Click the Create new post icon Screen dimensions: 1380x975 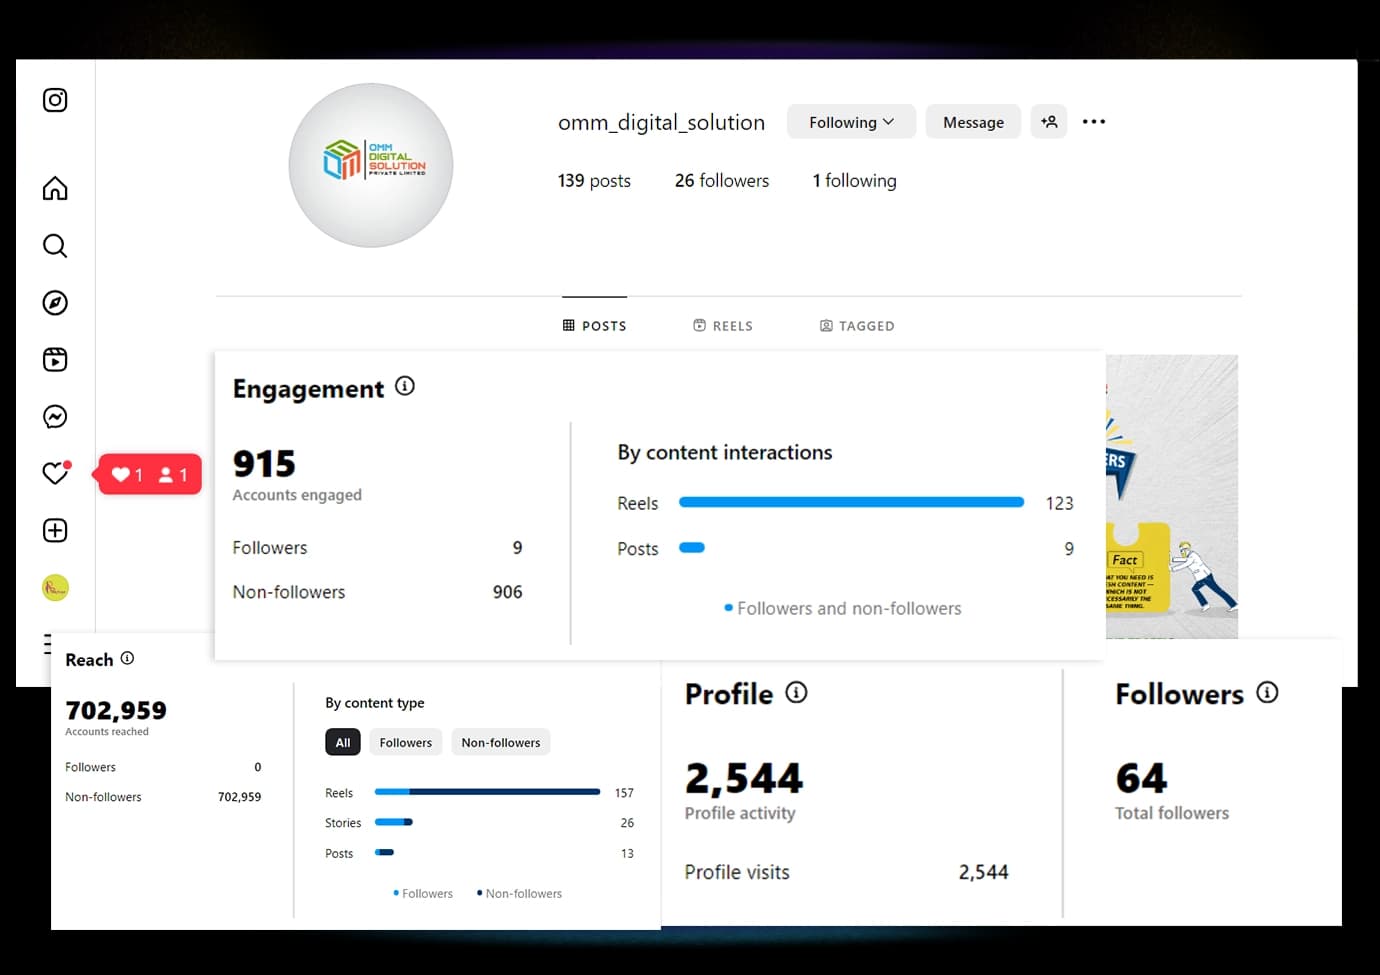click(55, 531)
